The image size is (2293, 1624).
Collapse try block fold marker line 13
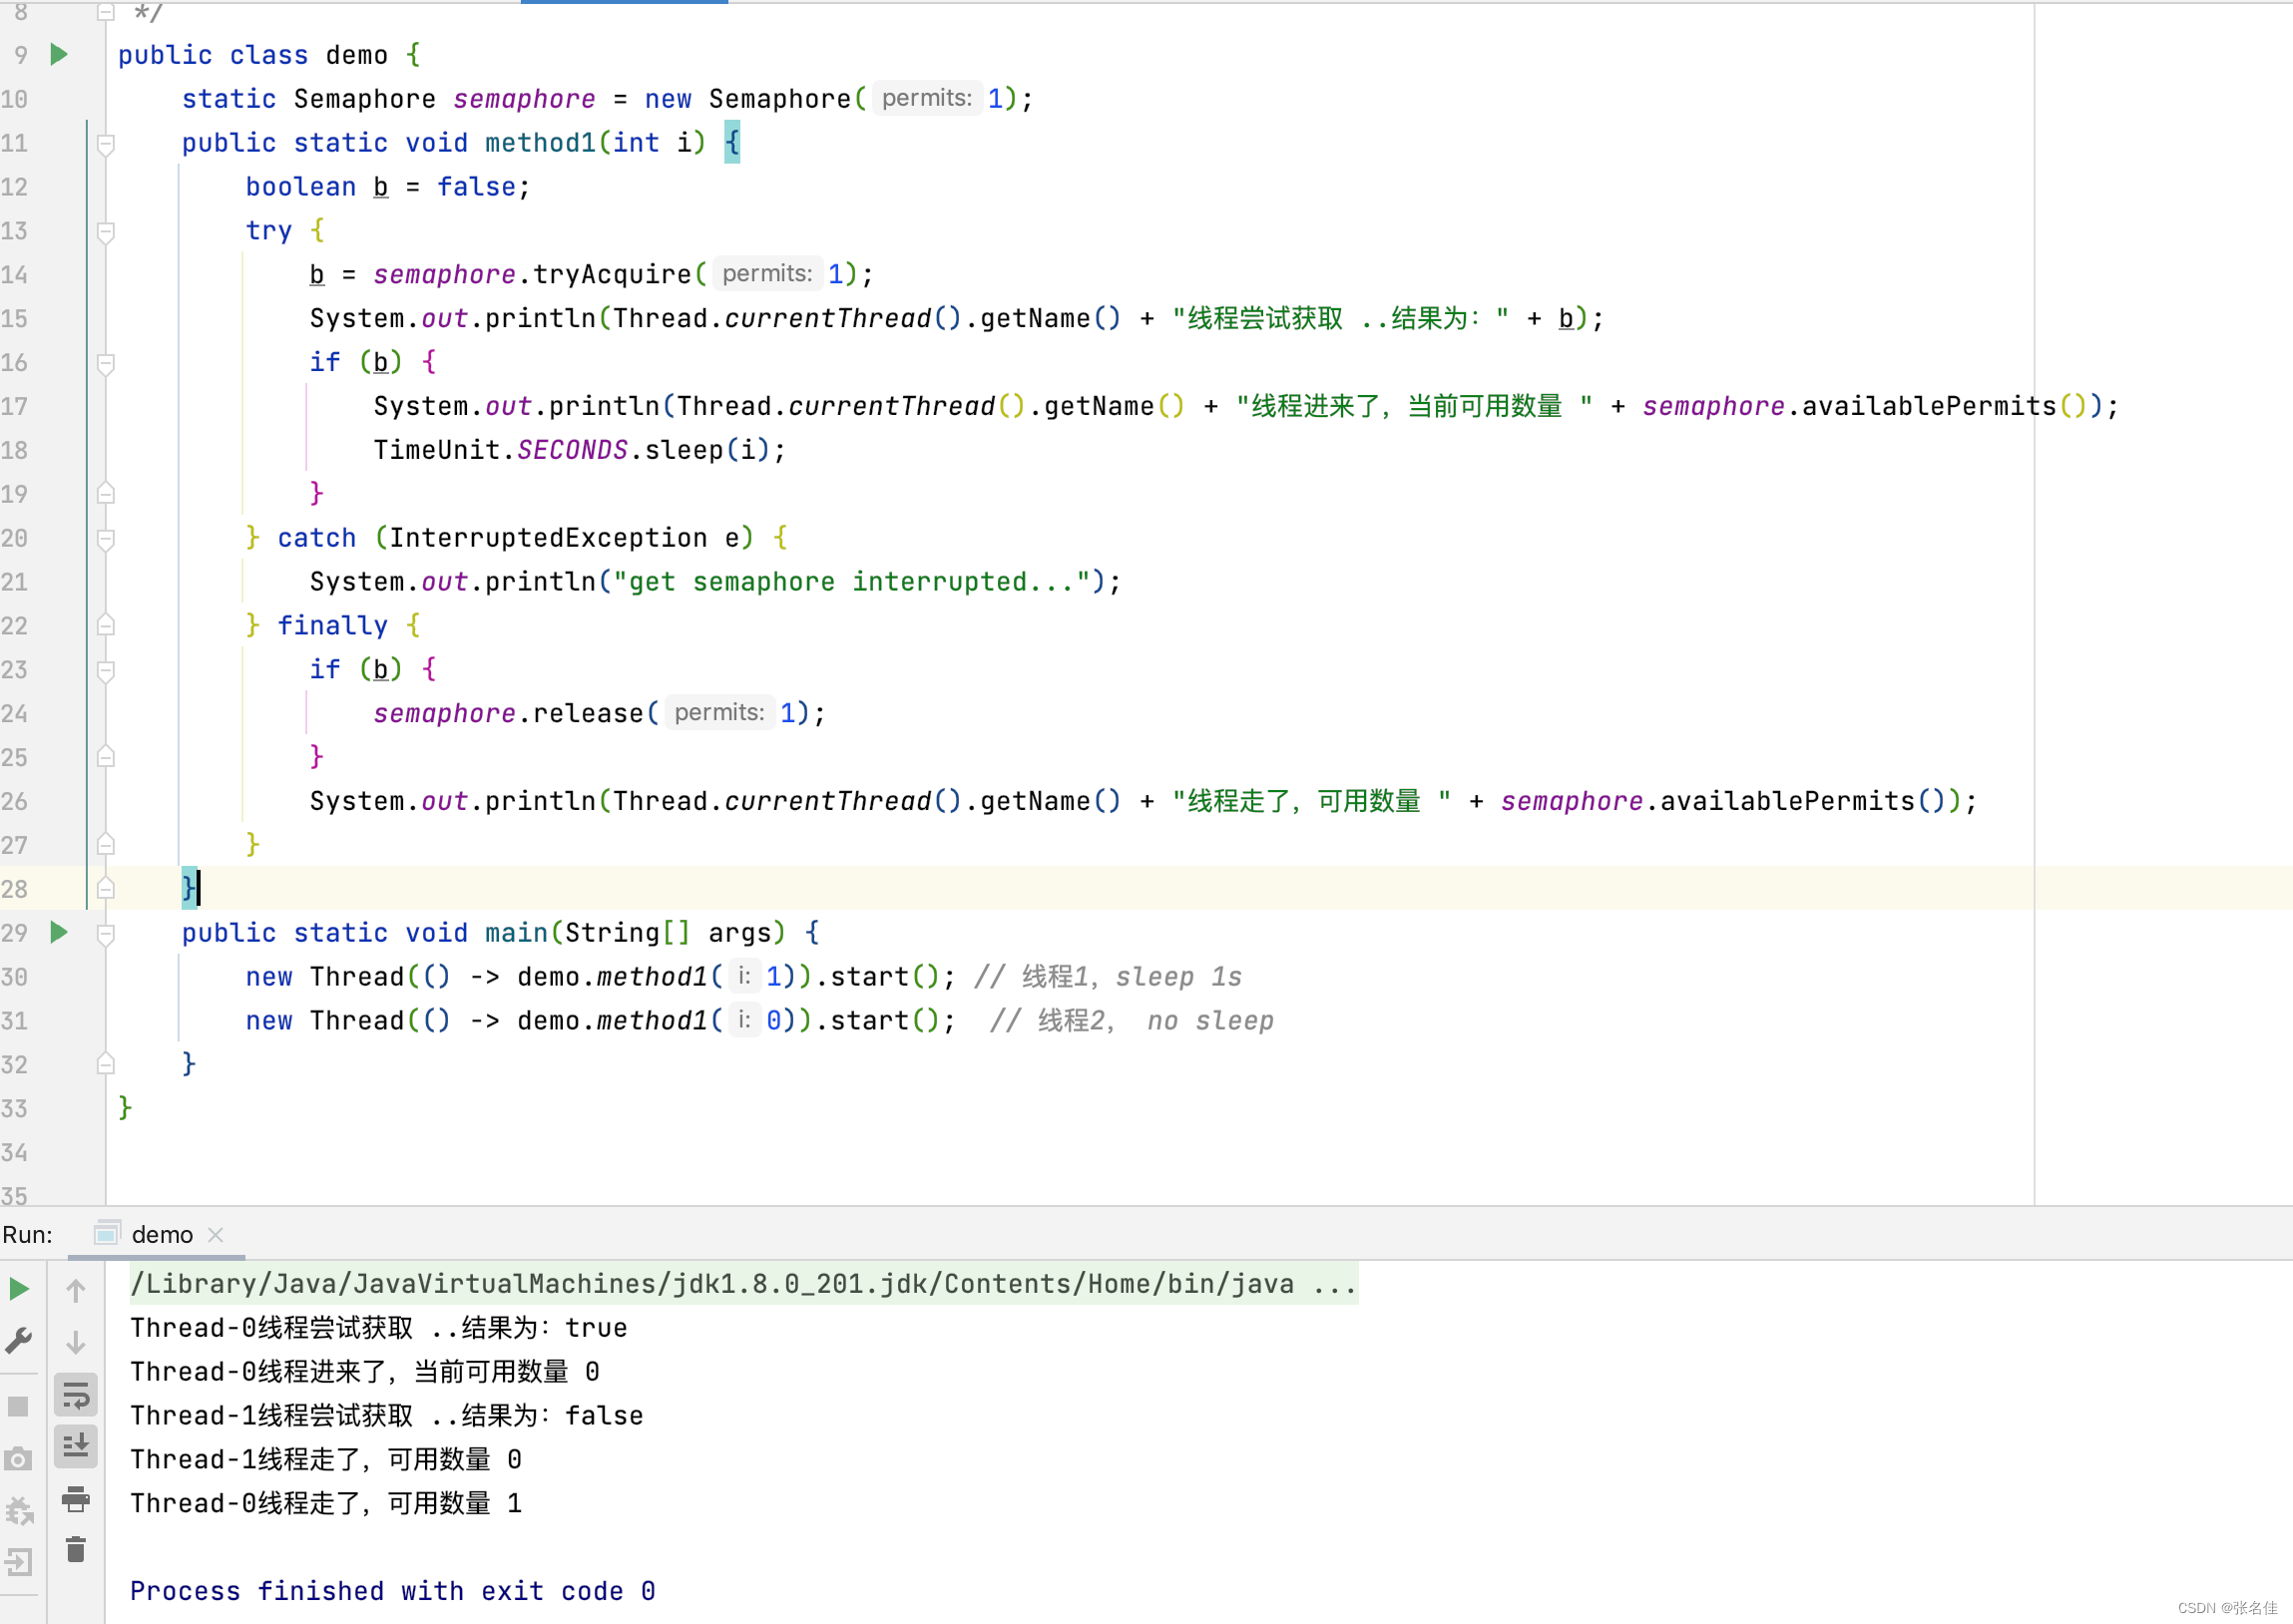(x=105, y=231)
